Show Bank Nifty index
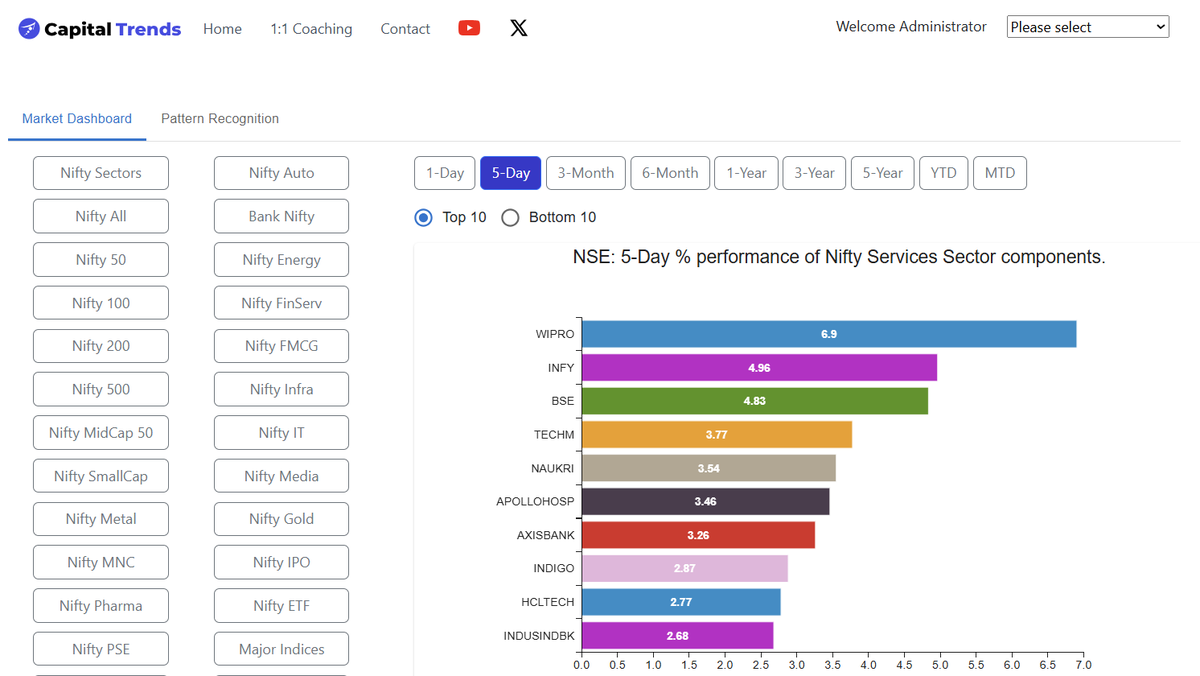The image size is (1200, 676). point(281,216)
